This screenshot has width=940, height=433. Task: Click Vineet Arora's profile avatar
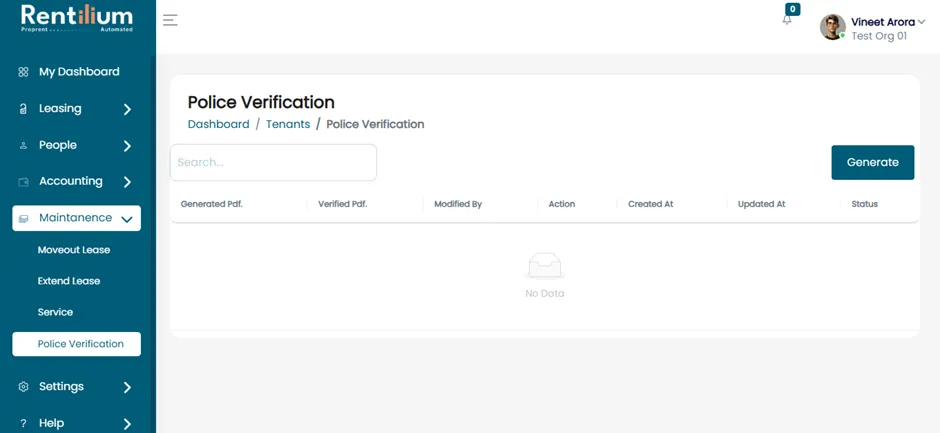833,27
